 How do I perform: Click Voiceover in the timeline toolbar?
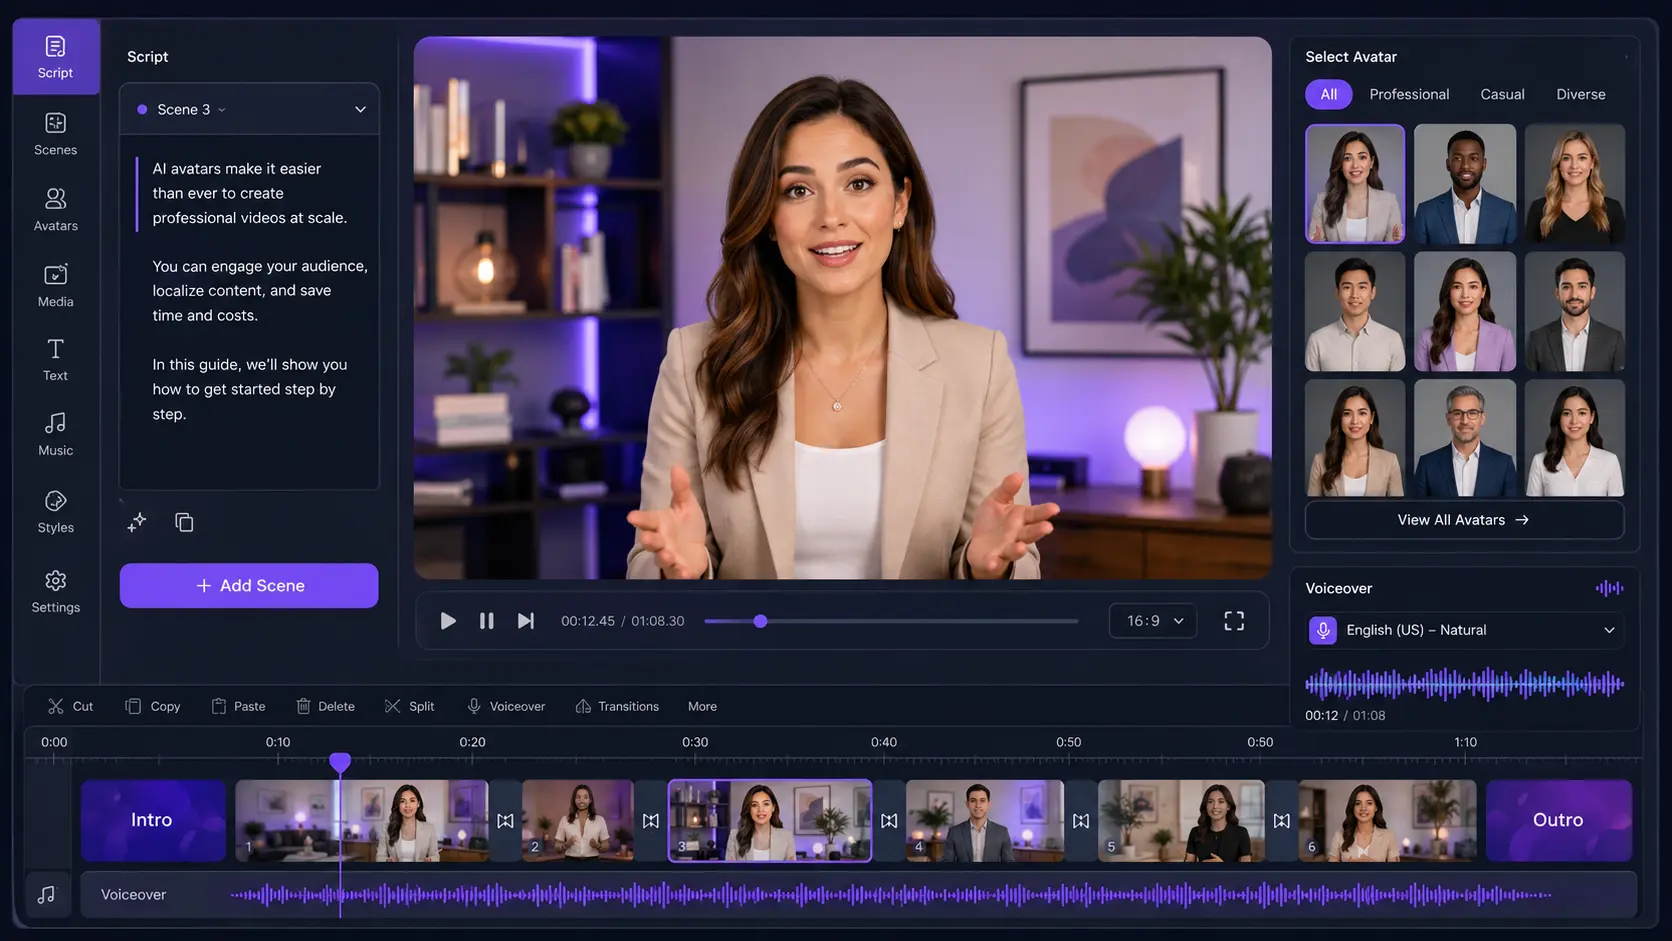[506, 706]
